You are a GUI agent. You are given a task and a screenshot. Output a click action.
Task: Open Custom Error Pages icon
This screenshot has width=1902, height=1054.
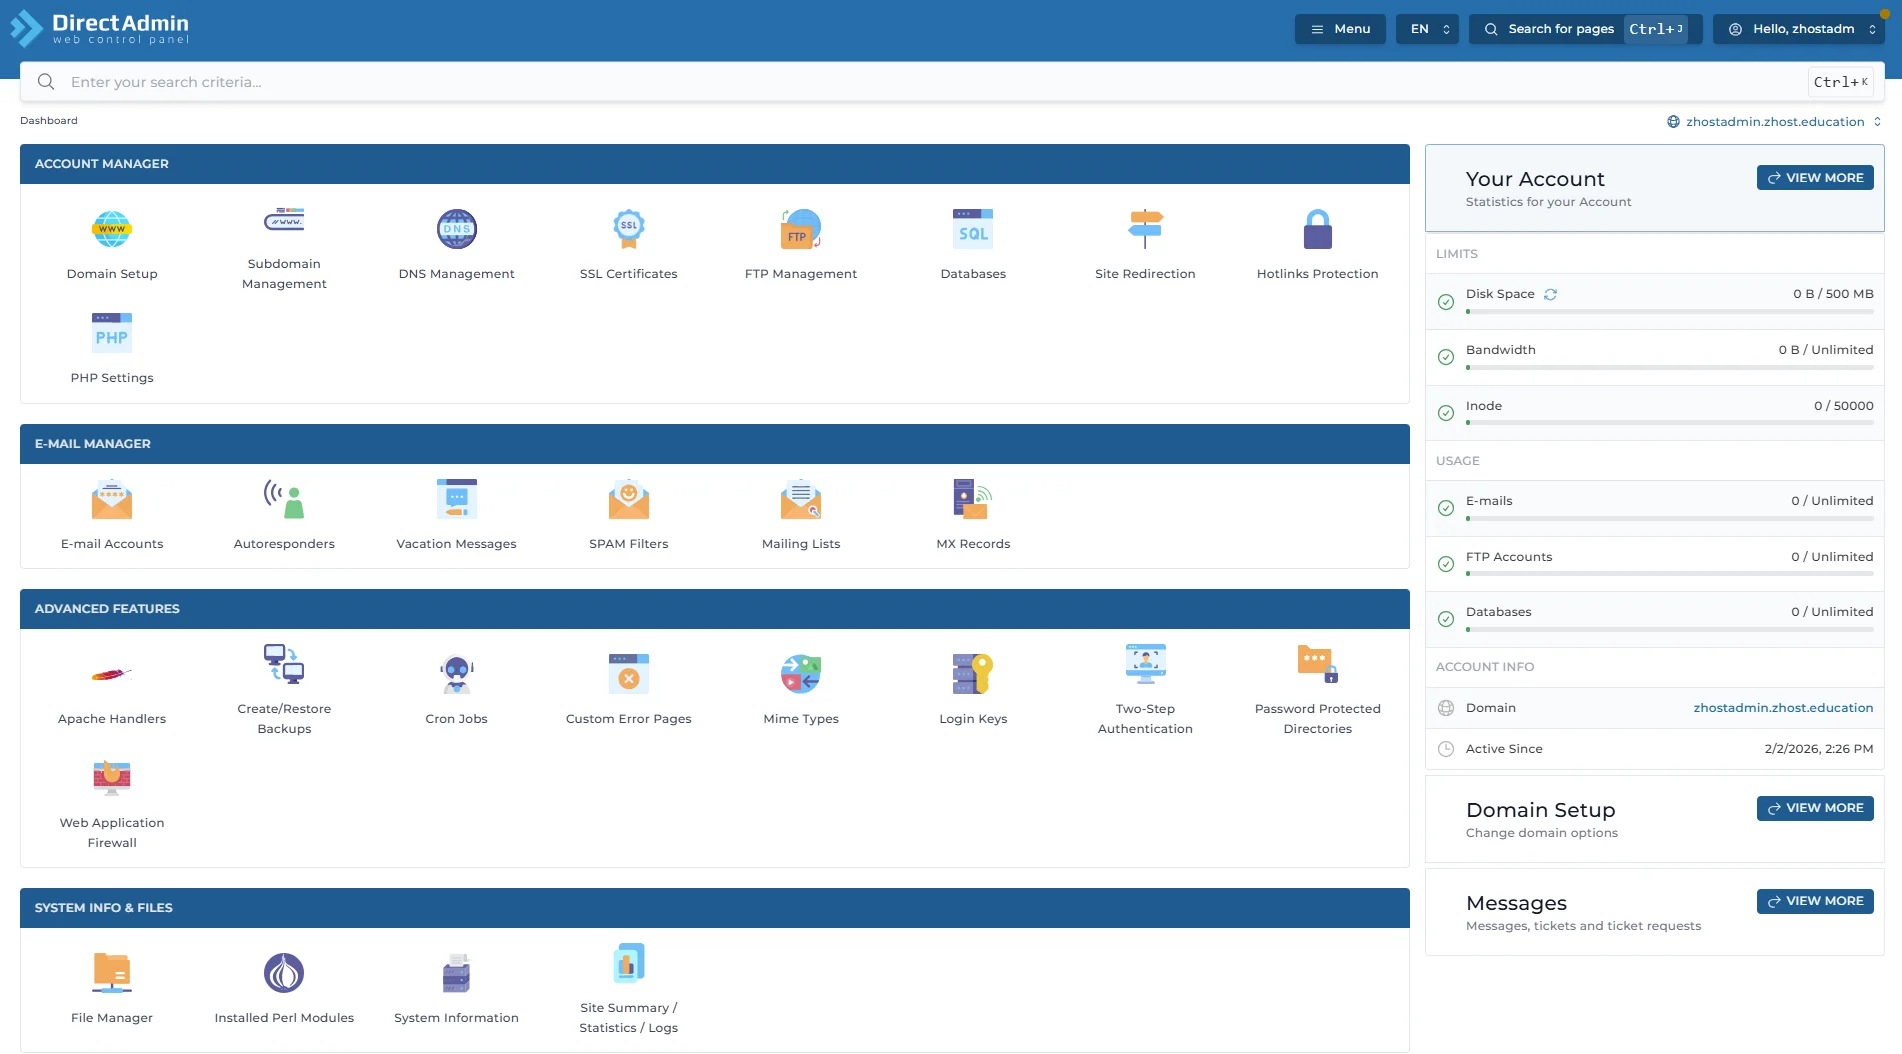pos(629,674)
